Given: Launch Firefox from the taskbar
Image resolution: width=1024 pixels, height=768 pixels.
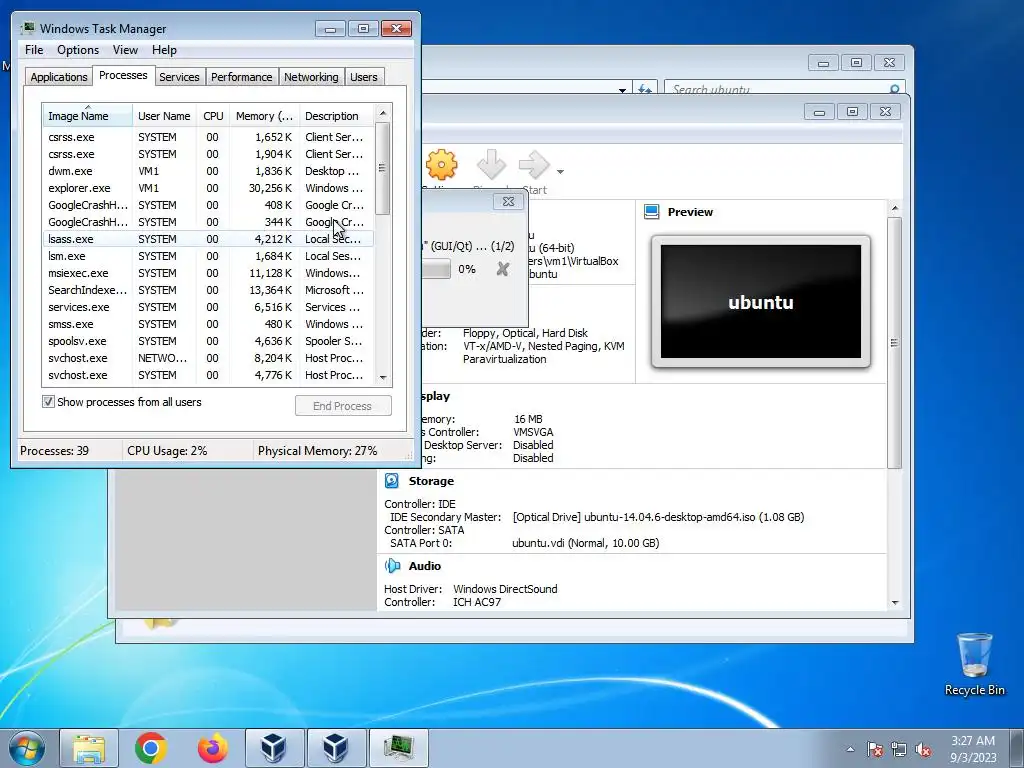Looking at the screenshot, I should click(x=212, y=748).
